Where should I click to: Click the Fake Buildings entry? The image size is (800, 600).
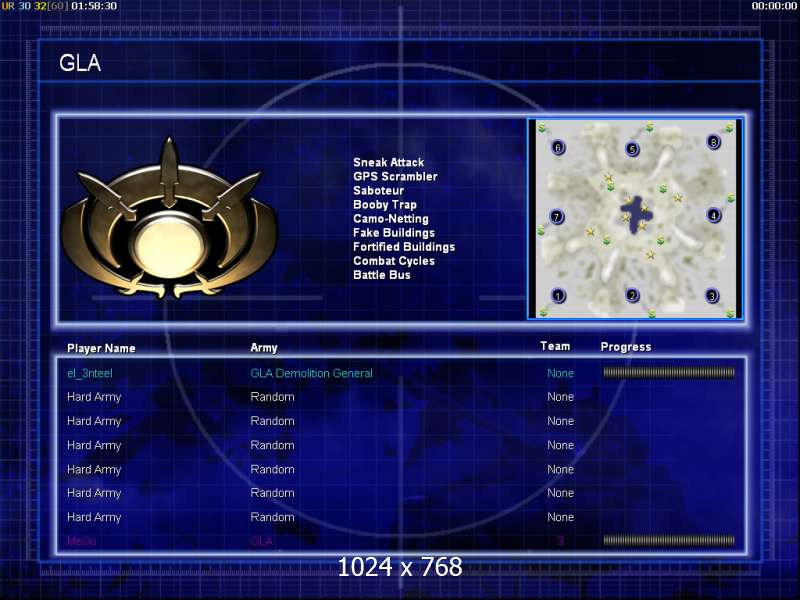point(394,233)
